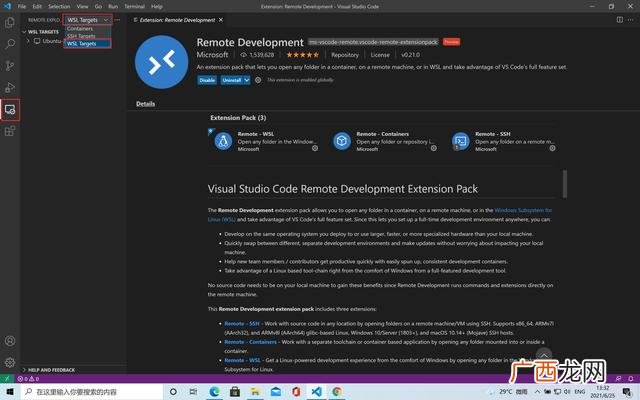Open the Selection menu
The height and width of the screenshot is (400, 640).
click(x=59, y=7)
